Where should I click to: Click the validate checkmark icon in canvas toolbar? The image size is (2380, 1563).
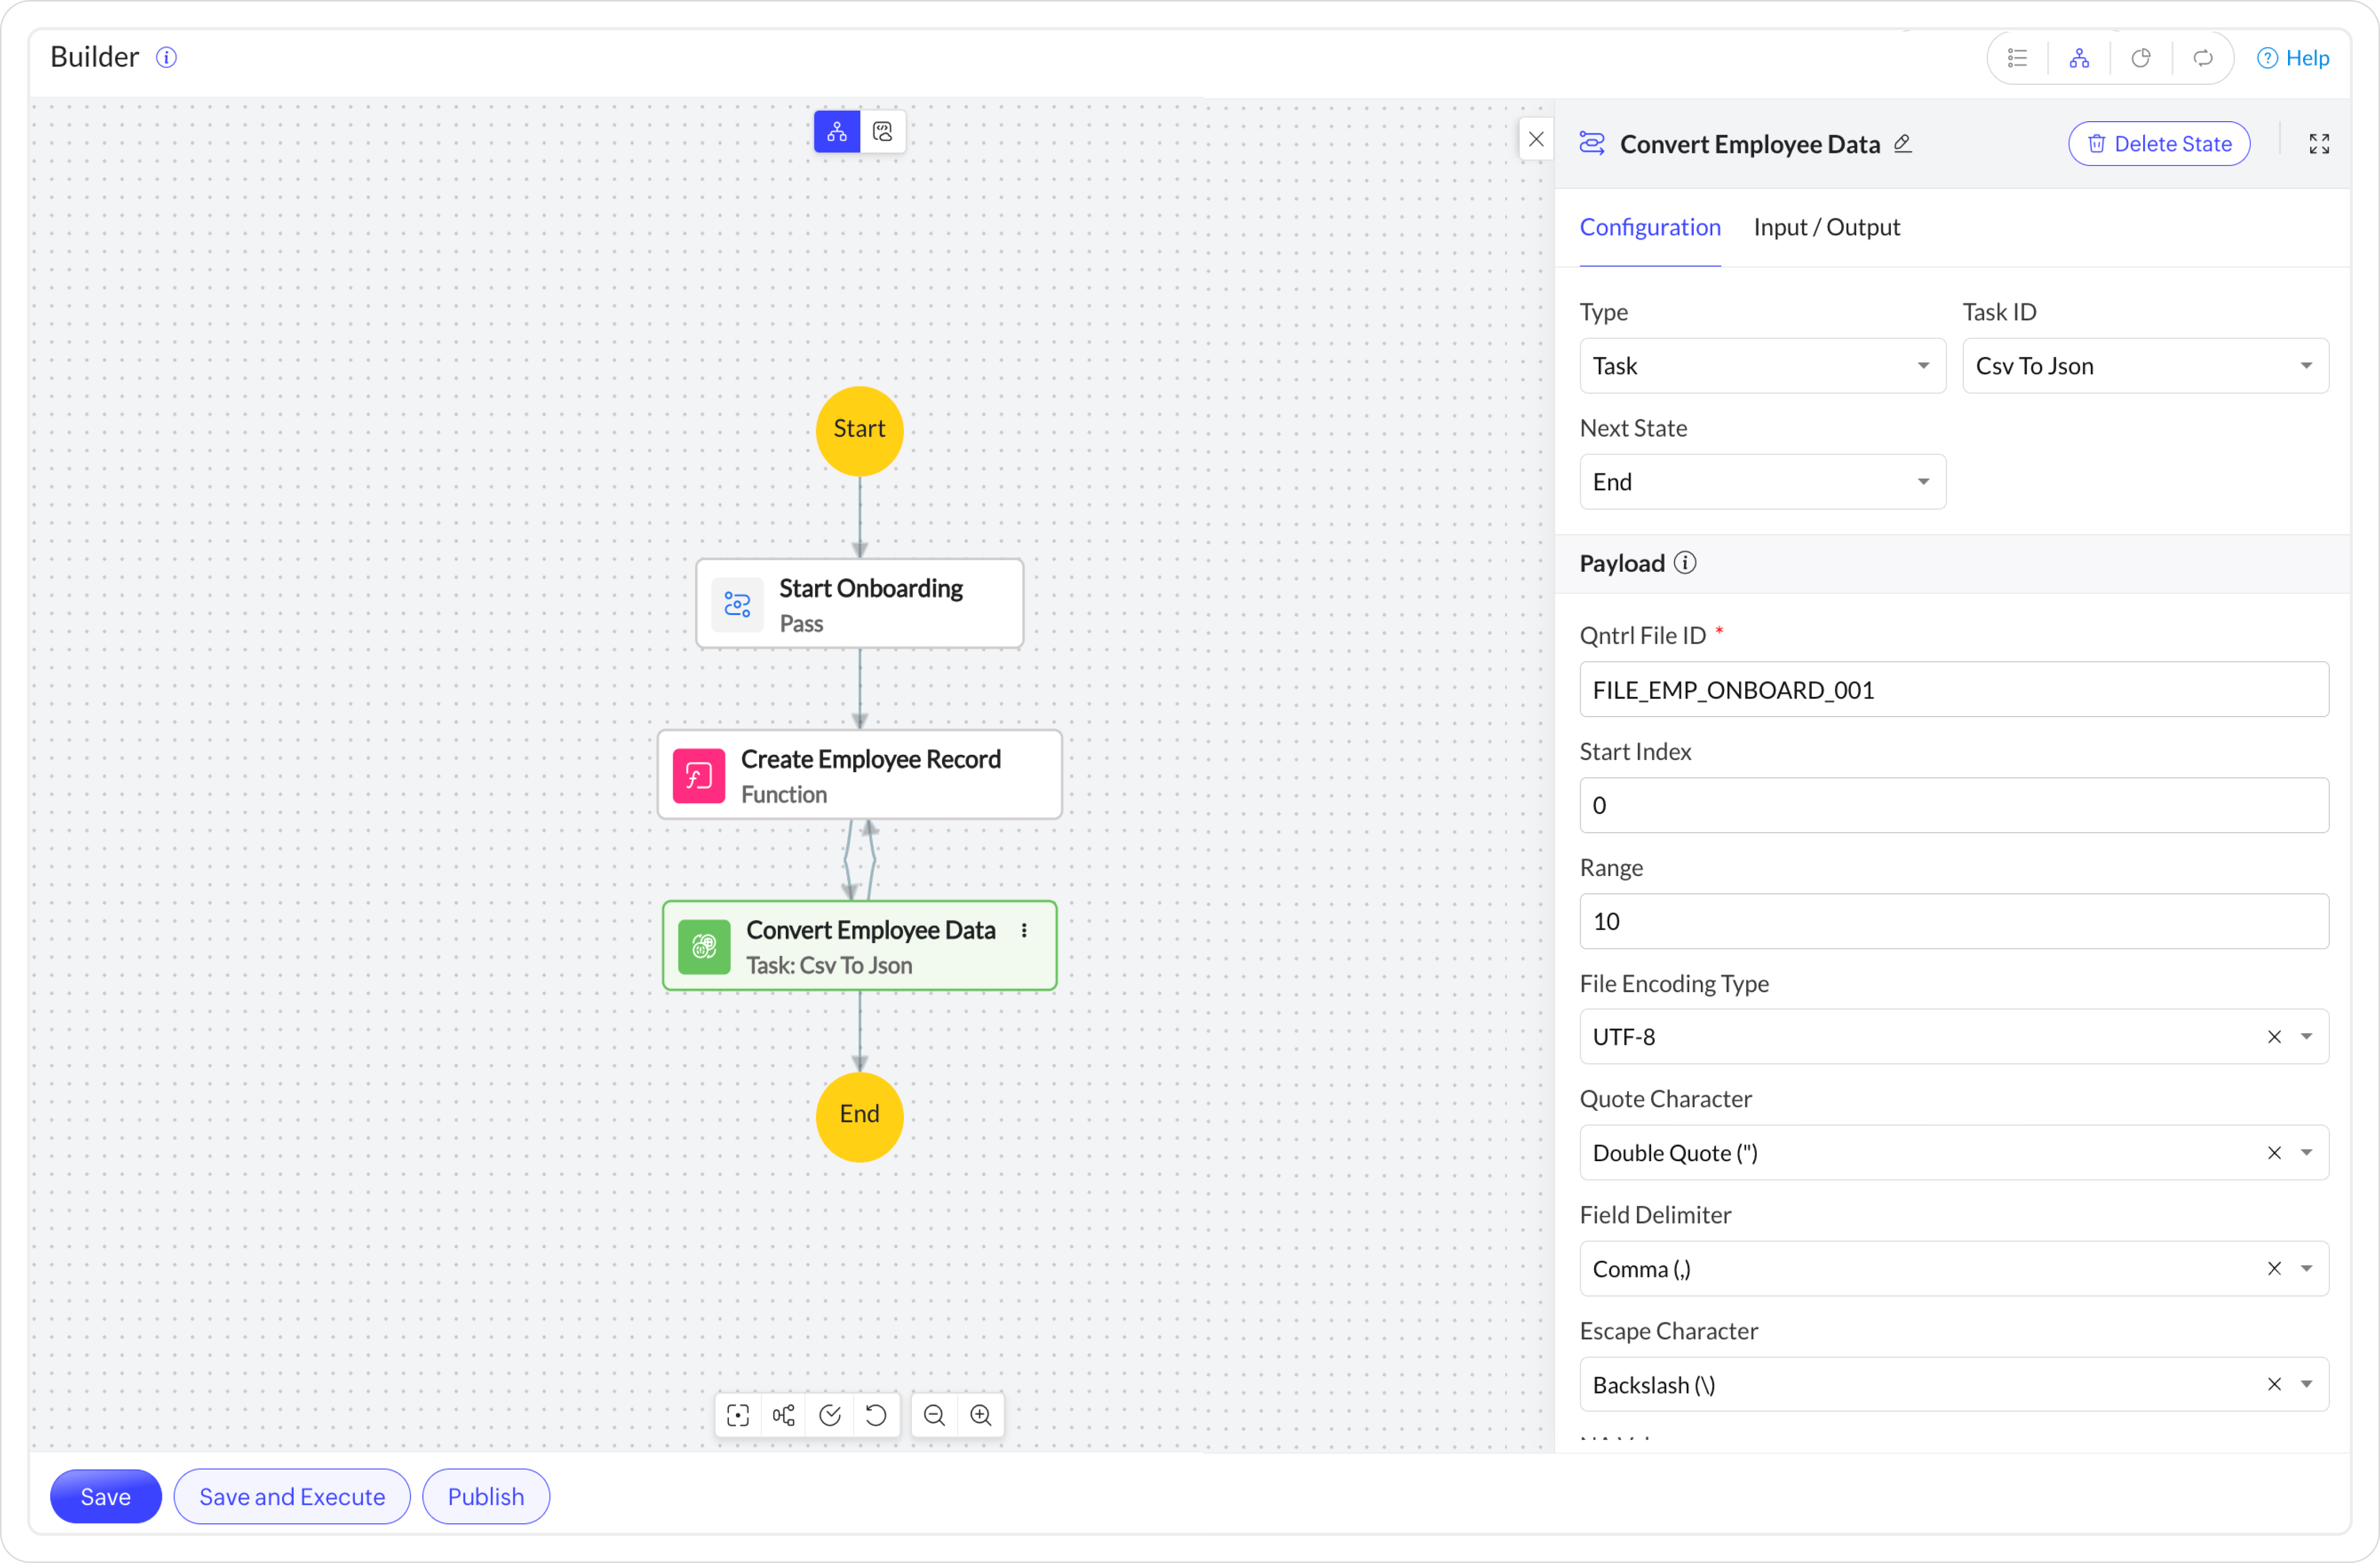[x=830, y=1415]
